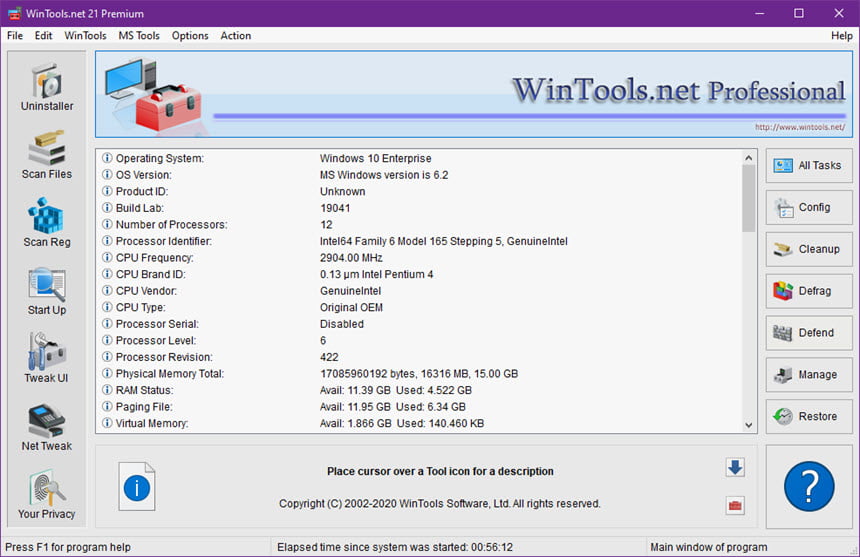Open the Scan Reg tool
Image resolution: width=860 pixels, height=557 pixels.
pyautogui.click(x=47, y=223)
